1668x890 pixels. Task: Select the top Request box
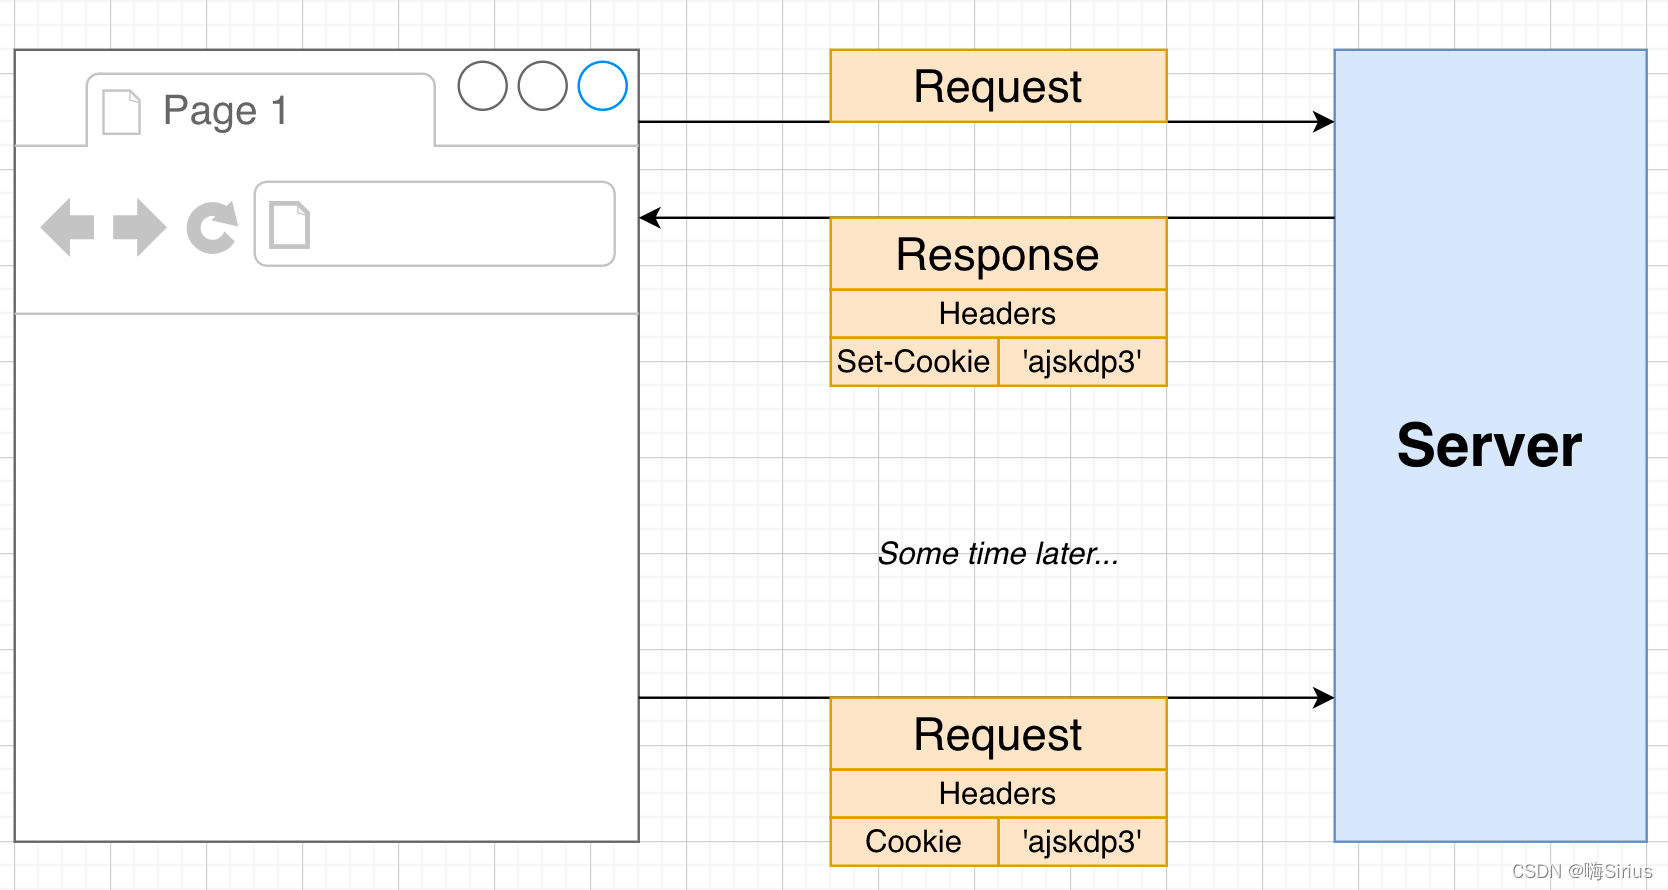(x=999, y=86)
